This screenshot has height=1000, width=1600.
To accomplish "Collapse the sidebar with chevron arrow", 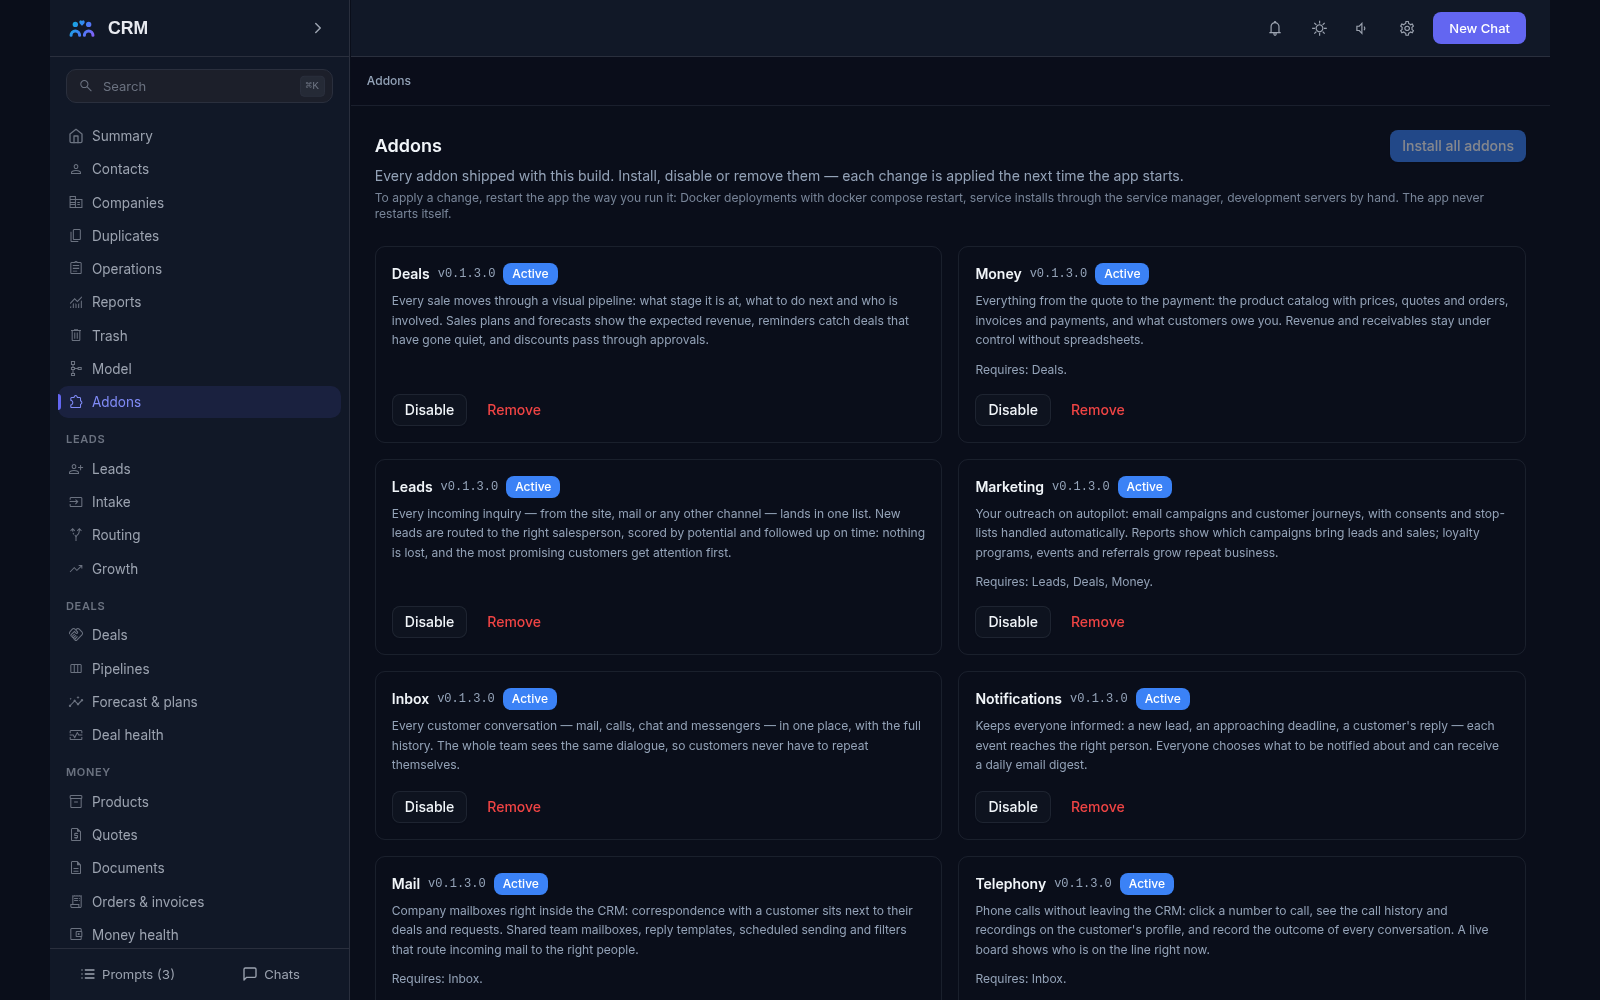I will 318,28.
